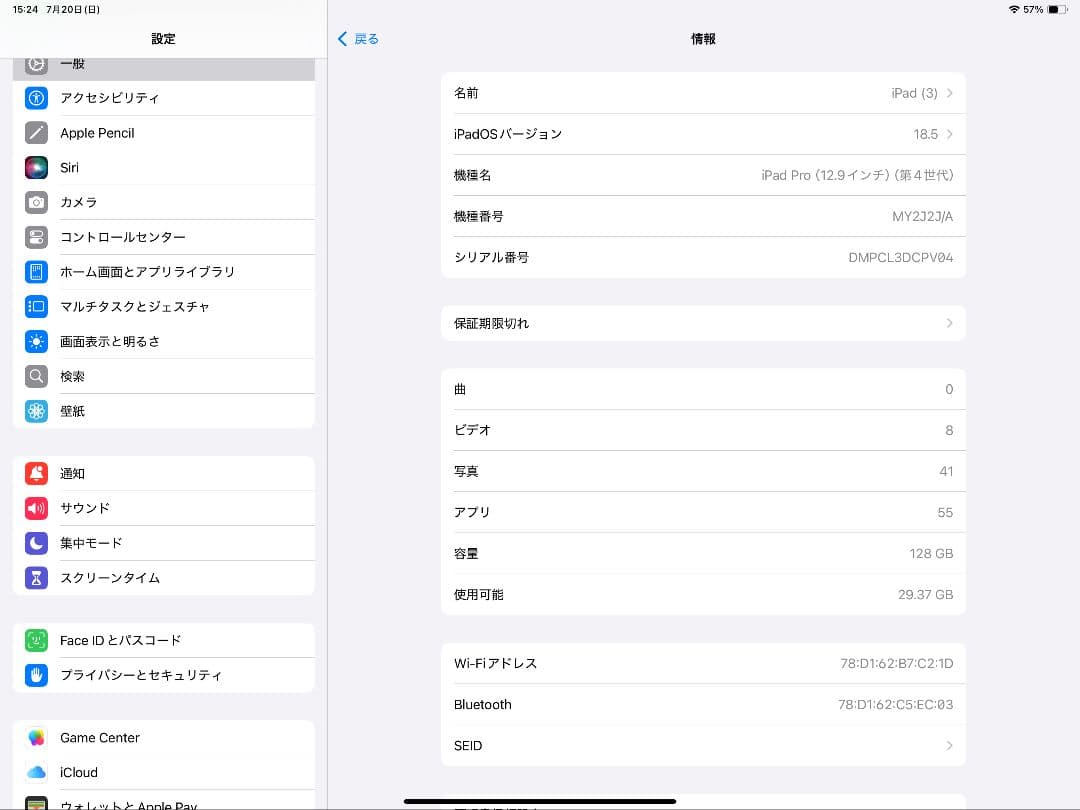This screenshot has height=810, width=1080.
Task: Open the Control Center icon
Action: (36, 237)
